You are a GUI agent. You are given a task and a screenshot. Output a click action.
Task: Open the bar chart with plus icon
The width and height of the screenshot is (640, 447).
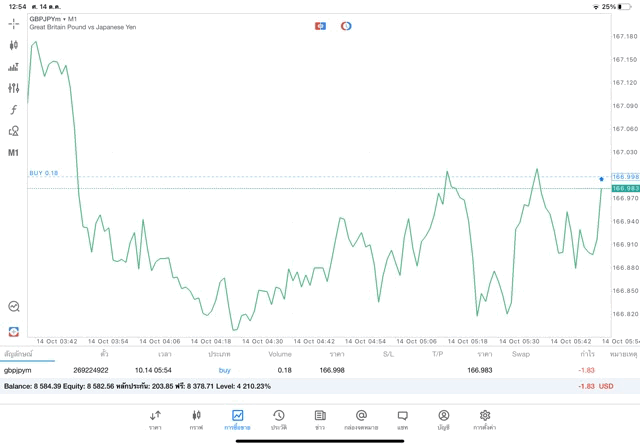[x=13, y=67]
